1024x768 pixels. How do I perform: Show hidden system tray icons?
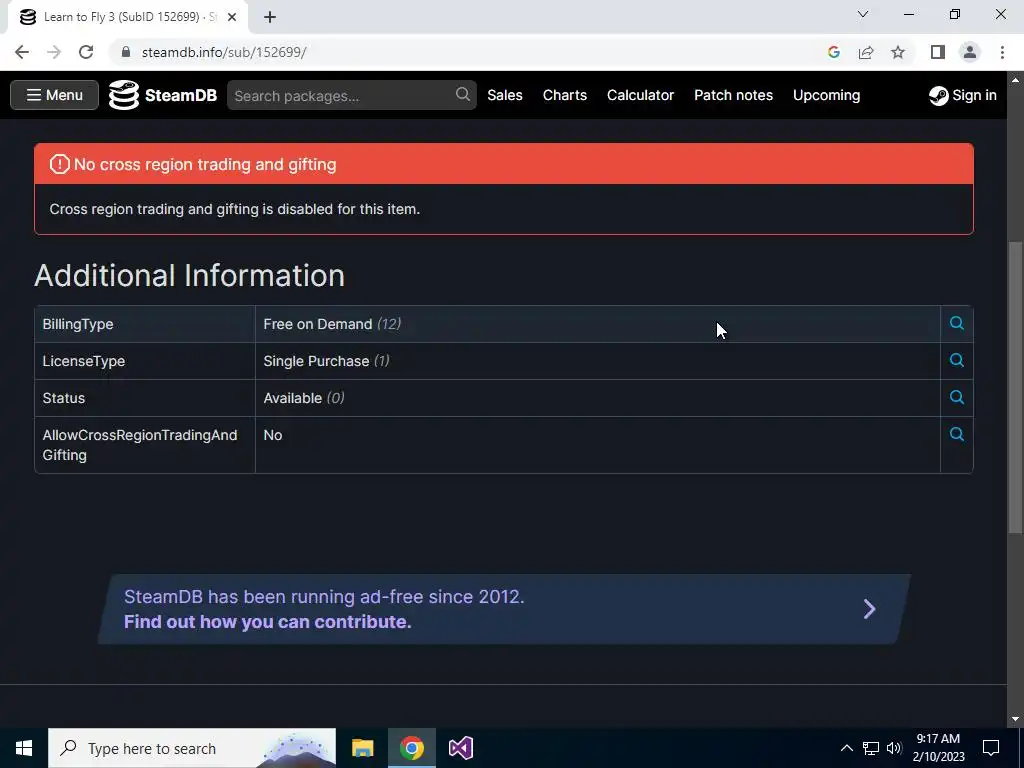[x=846, y=748]
